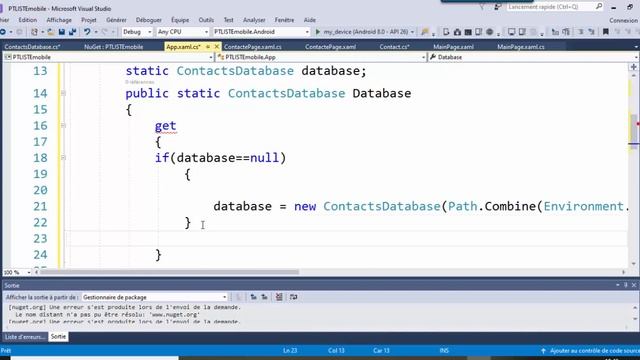Switch to the MainPage.xaml tab

pyautogui.click(x=453, y=47)
